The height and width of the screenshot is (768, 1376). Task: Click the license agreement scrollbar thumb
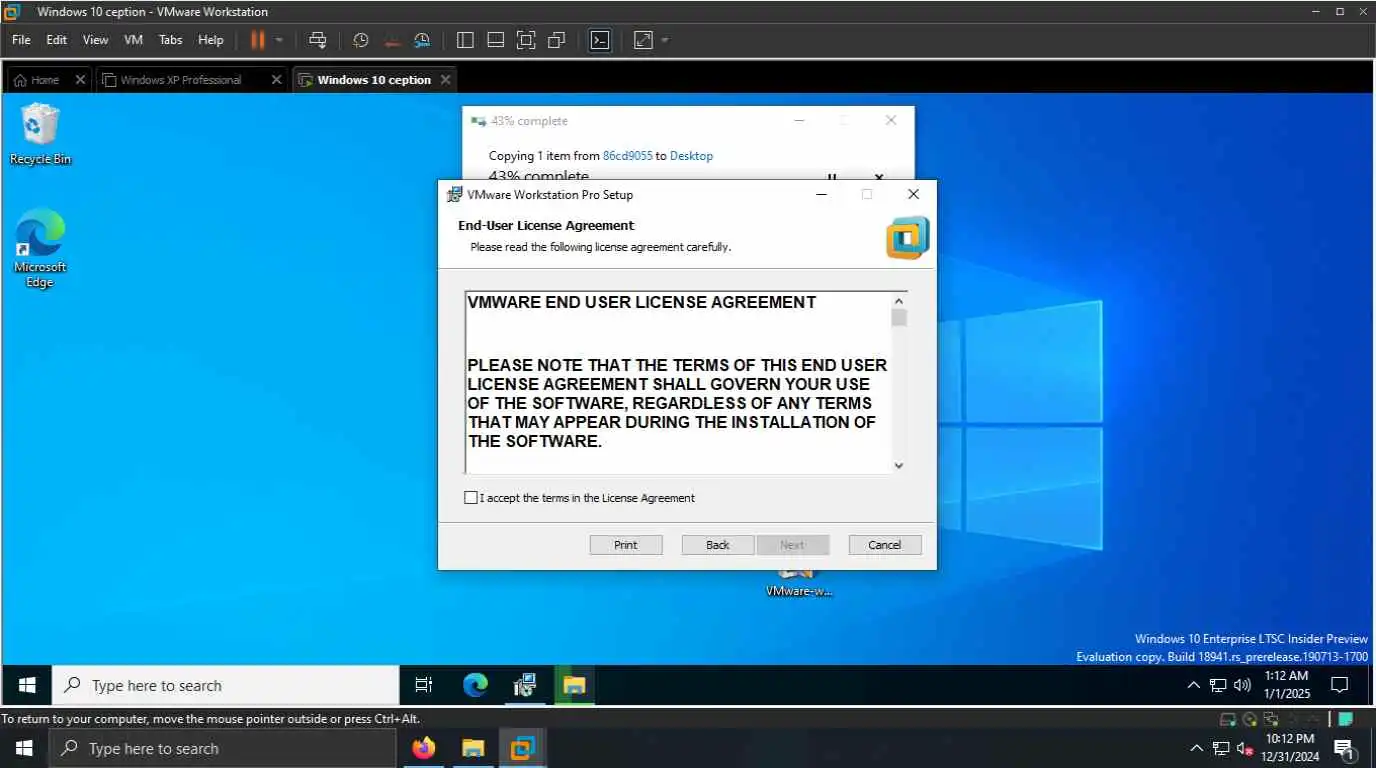(898, 318)
